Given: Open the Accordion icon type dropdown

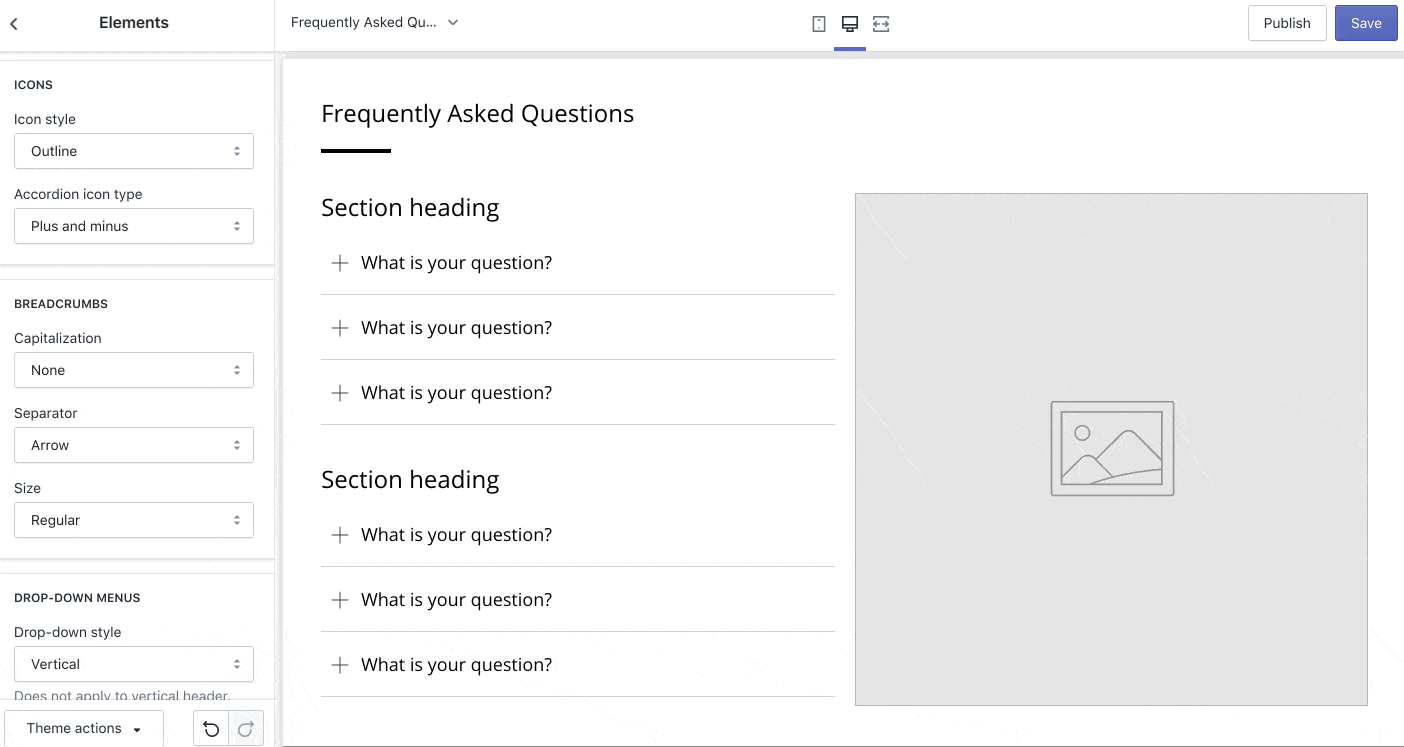Looking at the screenshot, I should click(133, 226).
